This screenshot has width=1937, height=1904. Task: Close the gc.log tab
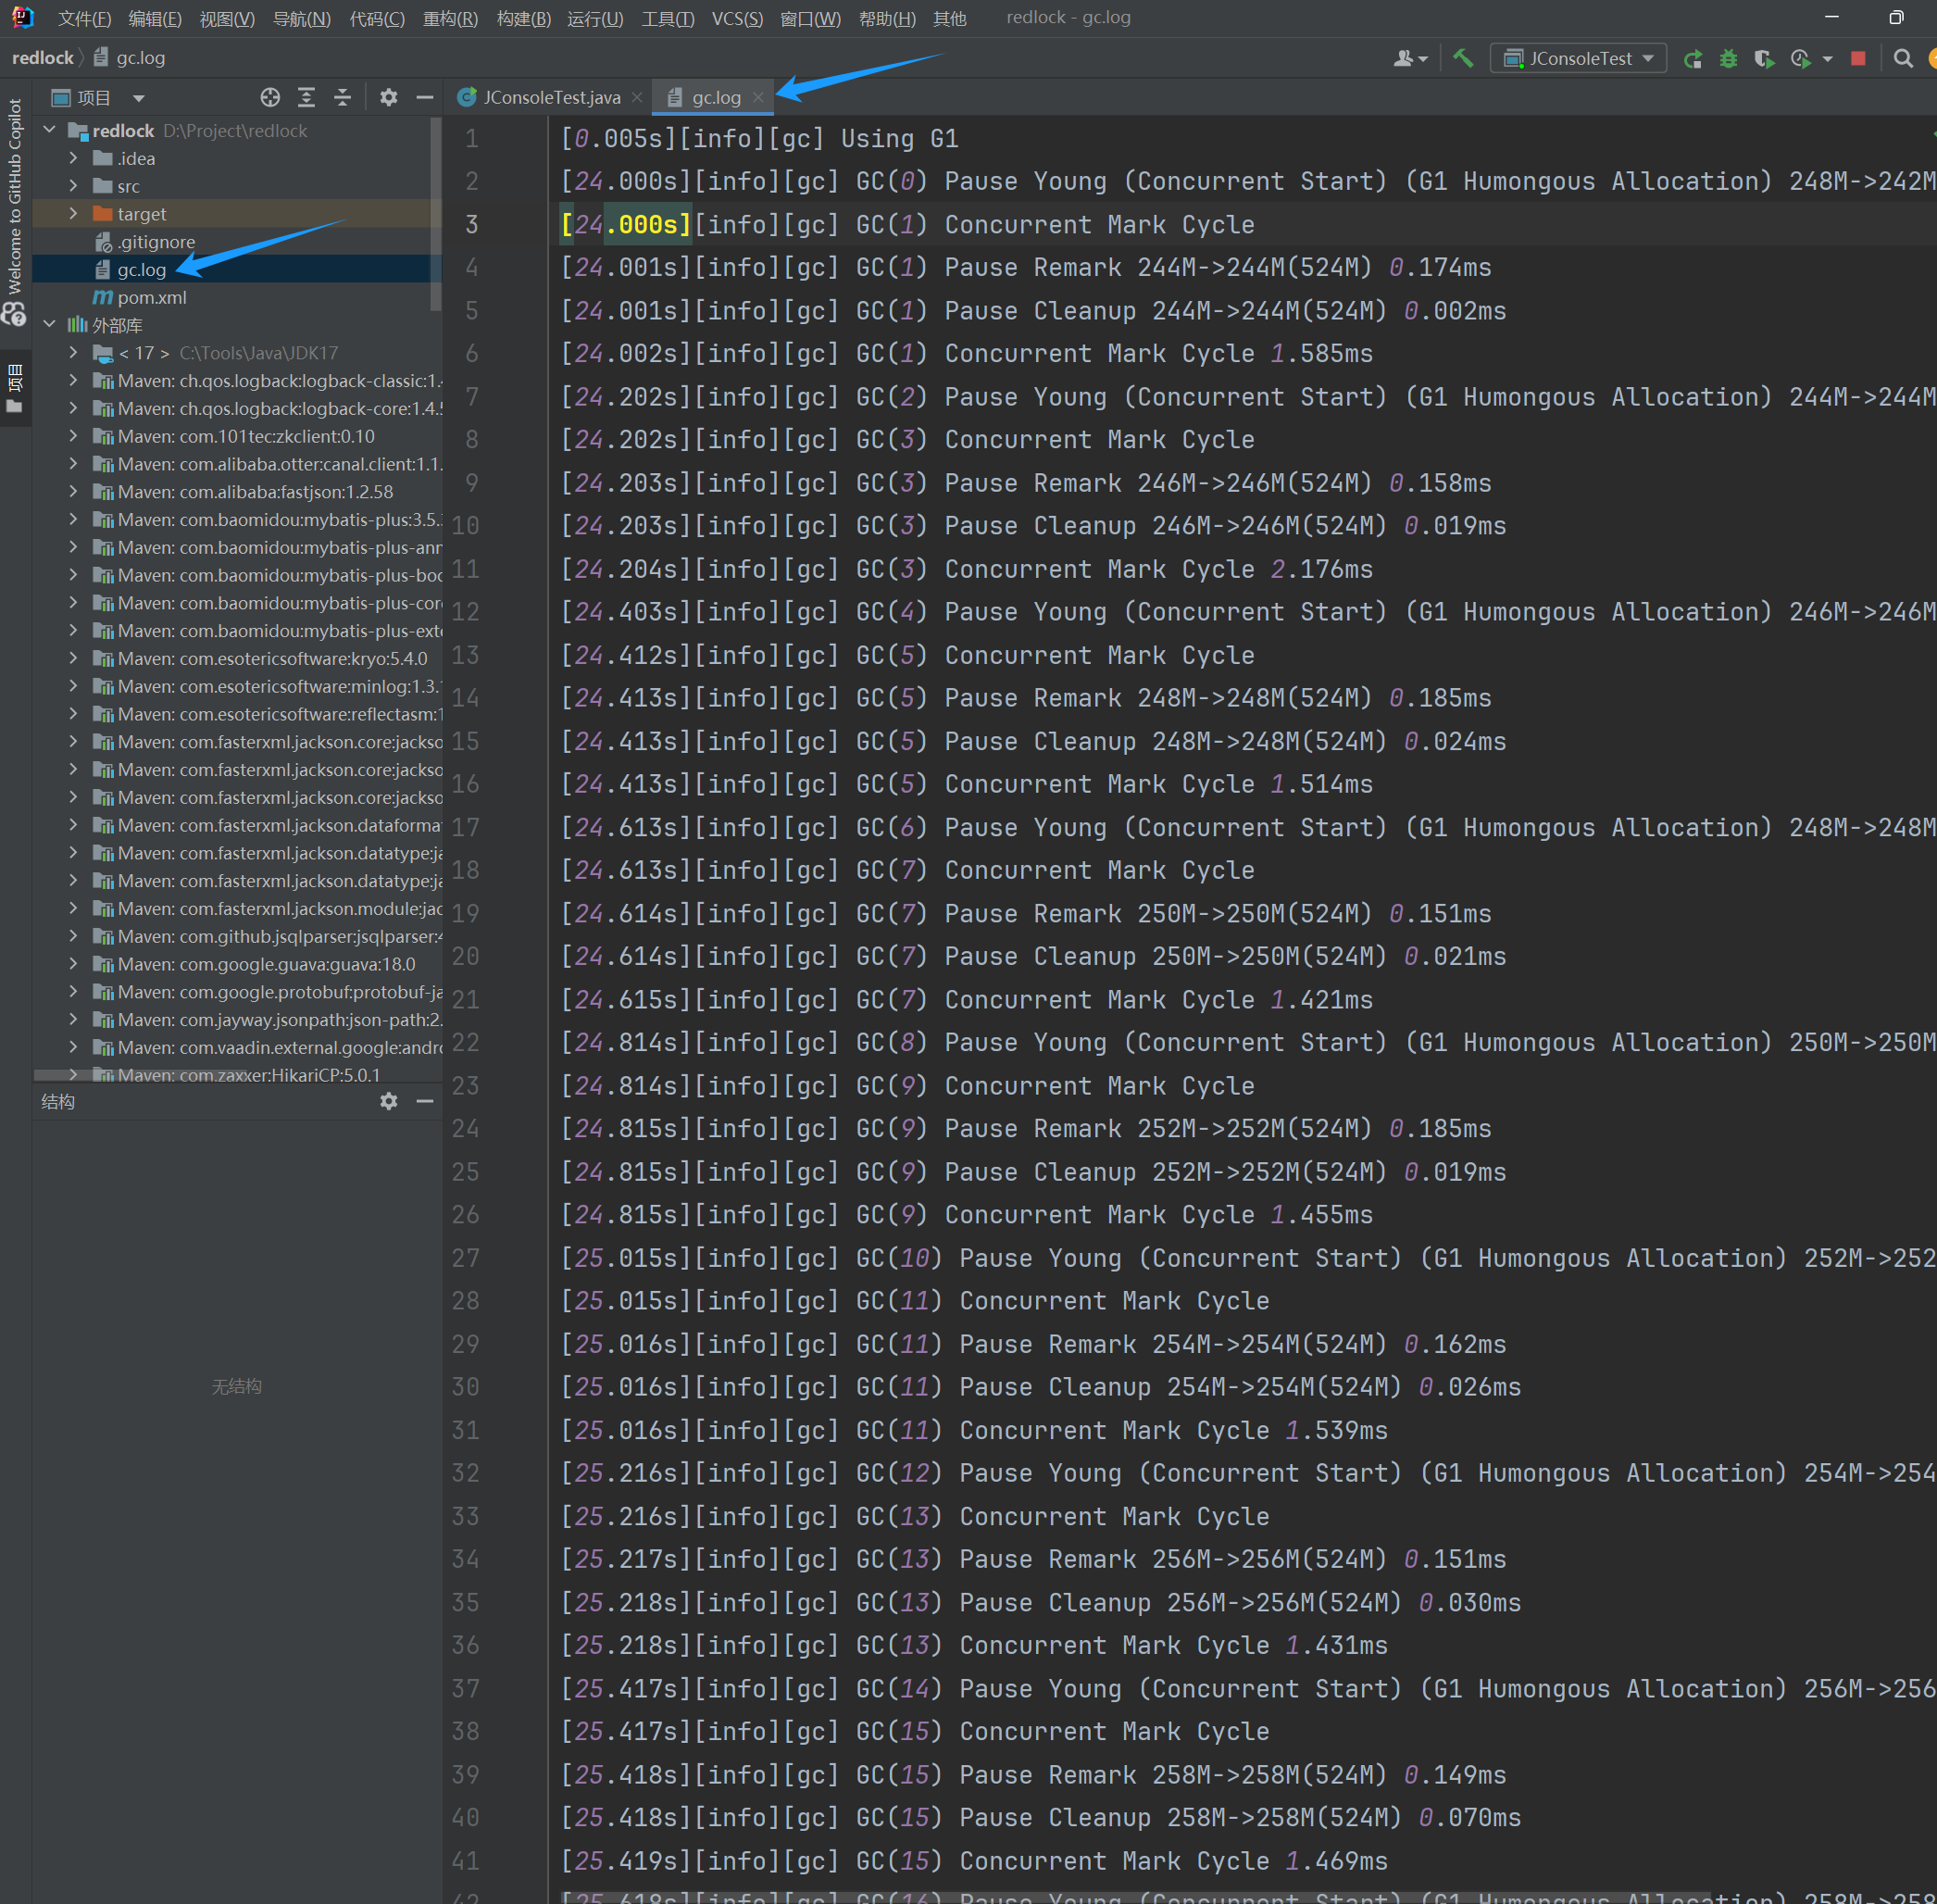click(758, 97)
